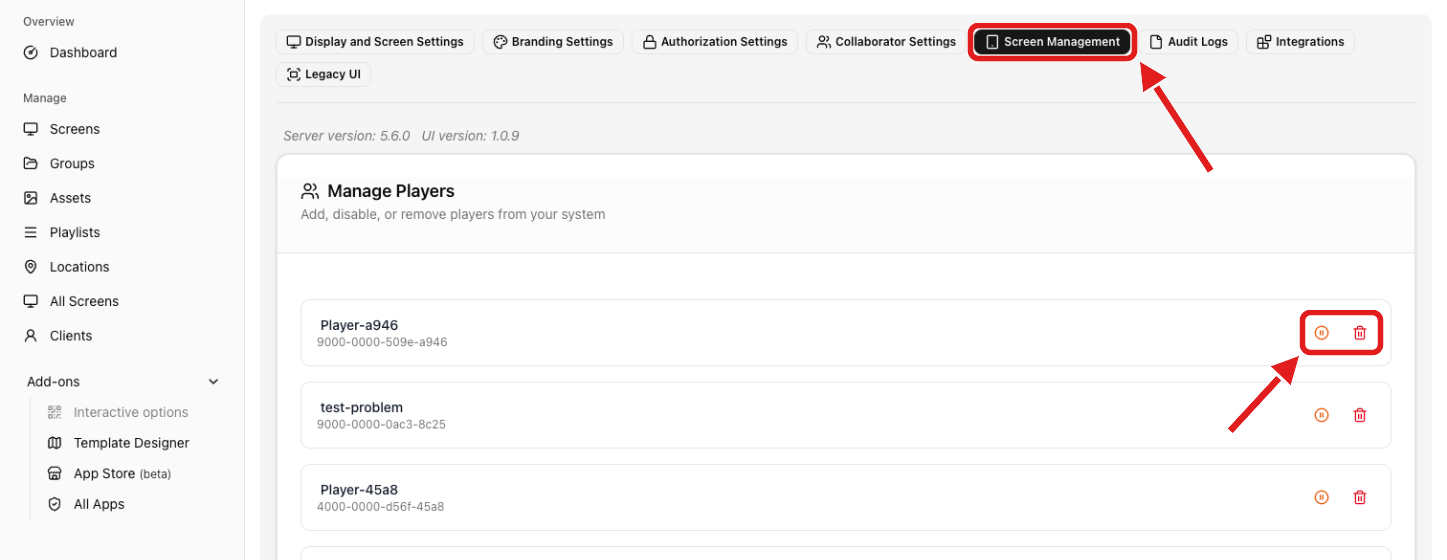The height and width of the screenshot is (560, 1447).
Task: Click the Dashboard gauge icon
Action: coord(31,52)
